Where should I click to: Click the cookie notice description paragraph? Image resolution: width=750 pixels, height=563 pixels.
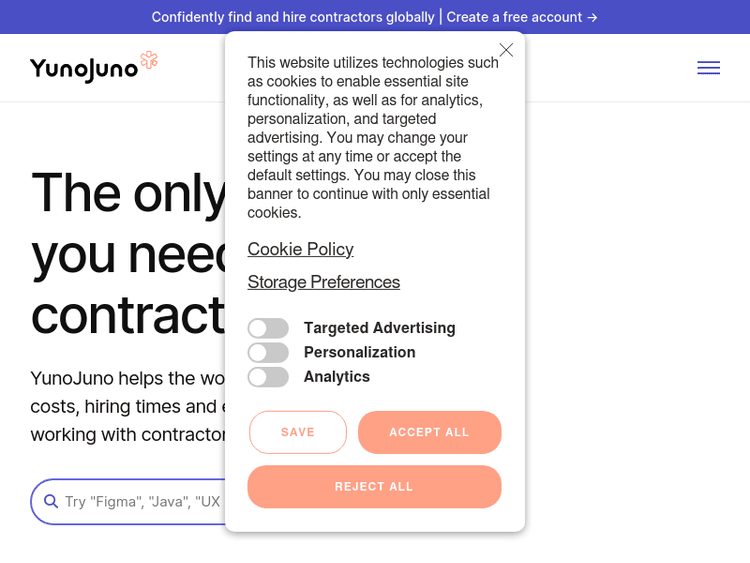(373, 138)
